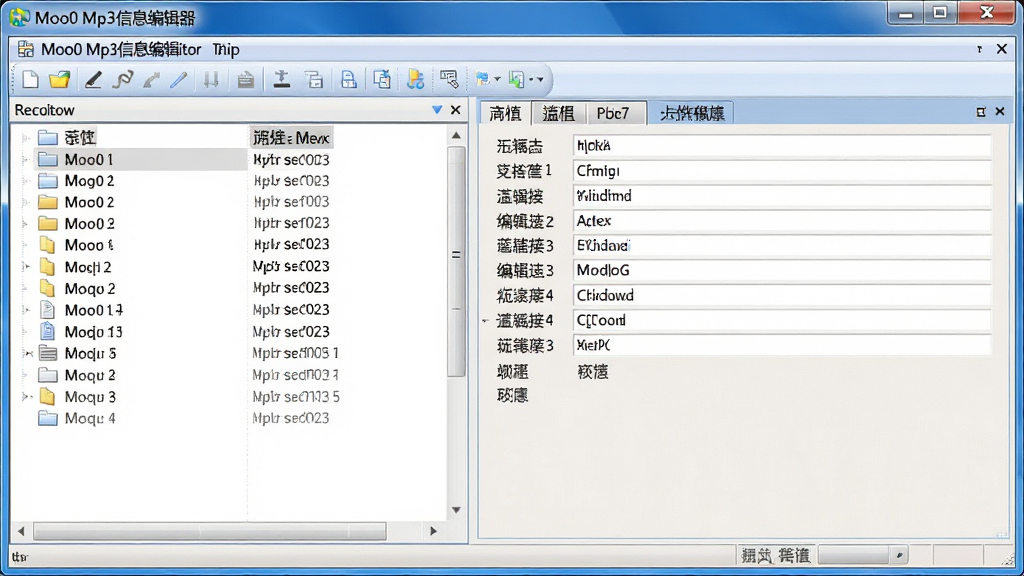The width and height of the screenshot is (1024, 576).
Task: Click the input field containing ModloG
Action: [x=782, y=270]
